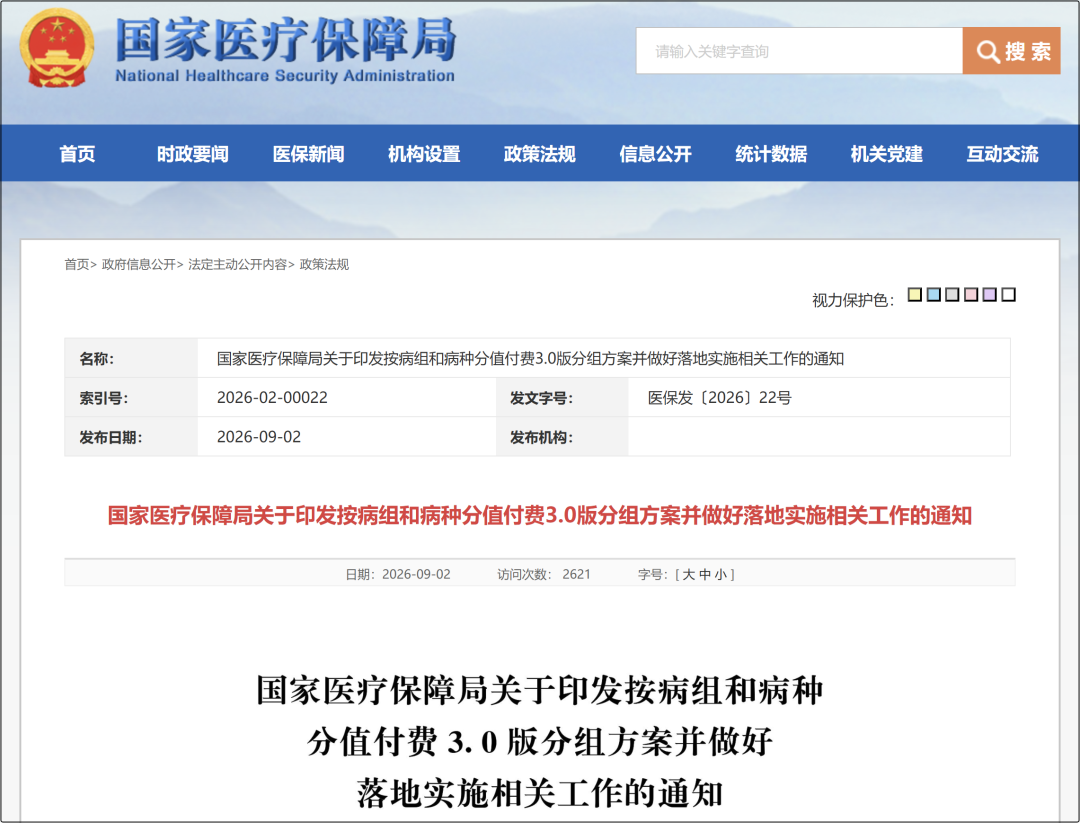Click the 日期：2026-09-02 text in info bar
Image resolution: width=1080 pixels, height=823 pixels.
[x=397, y=574]
